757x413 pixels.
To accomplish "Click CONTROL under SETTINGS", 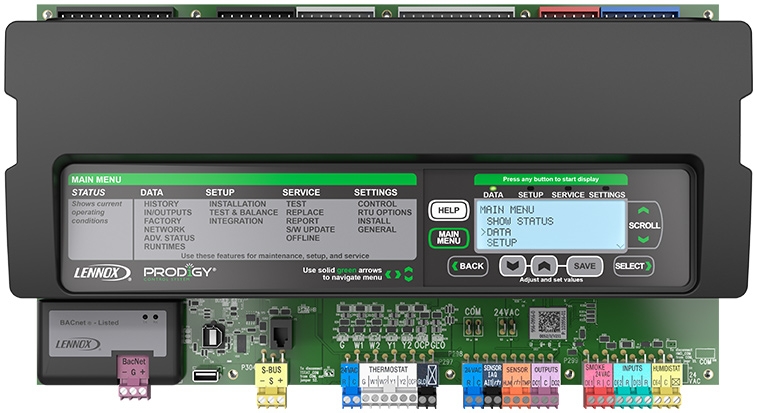I will coord(377,204).
